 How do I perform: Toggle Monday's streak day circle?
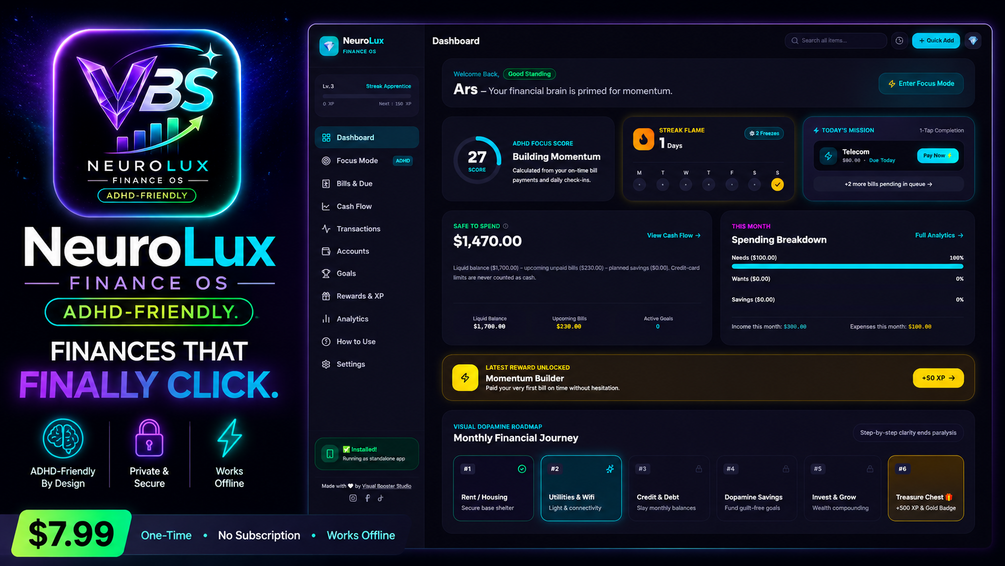639,185
